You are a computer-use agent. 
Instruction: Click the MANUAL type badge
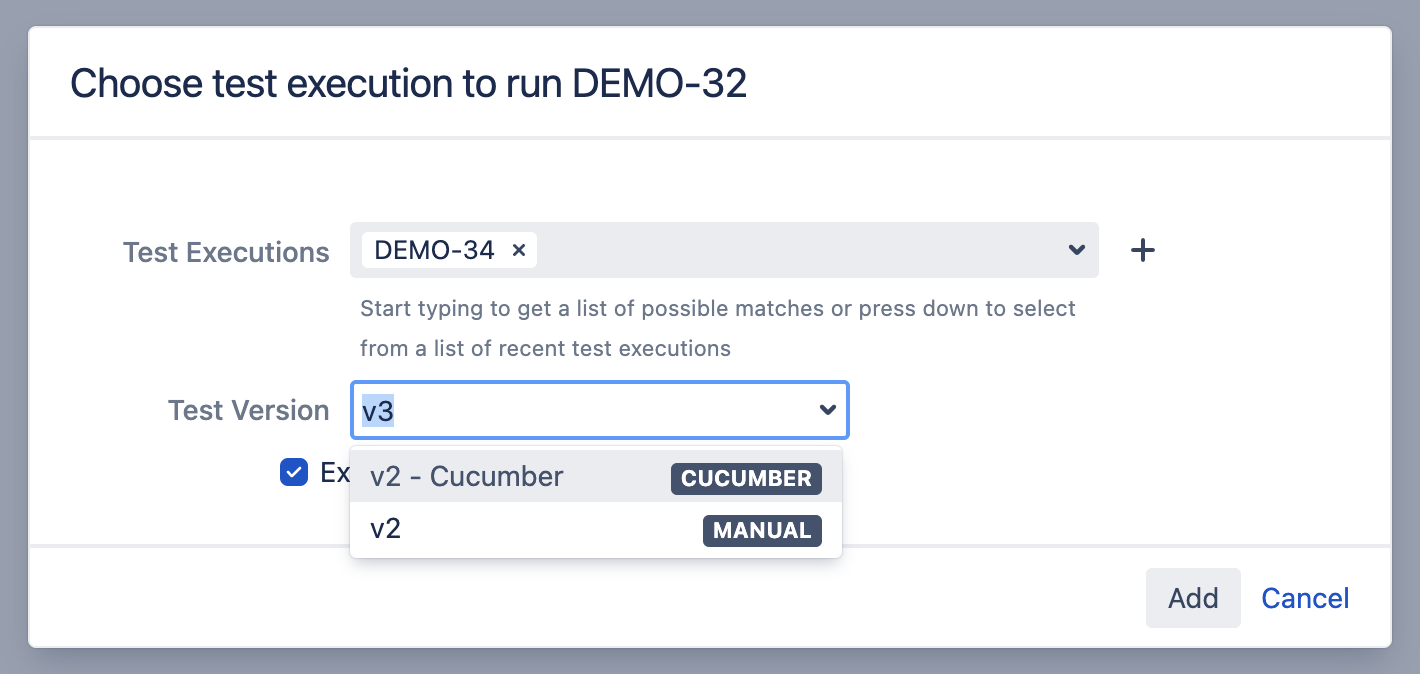point(762,530)
